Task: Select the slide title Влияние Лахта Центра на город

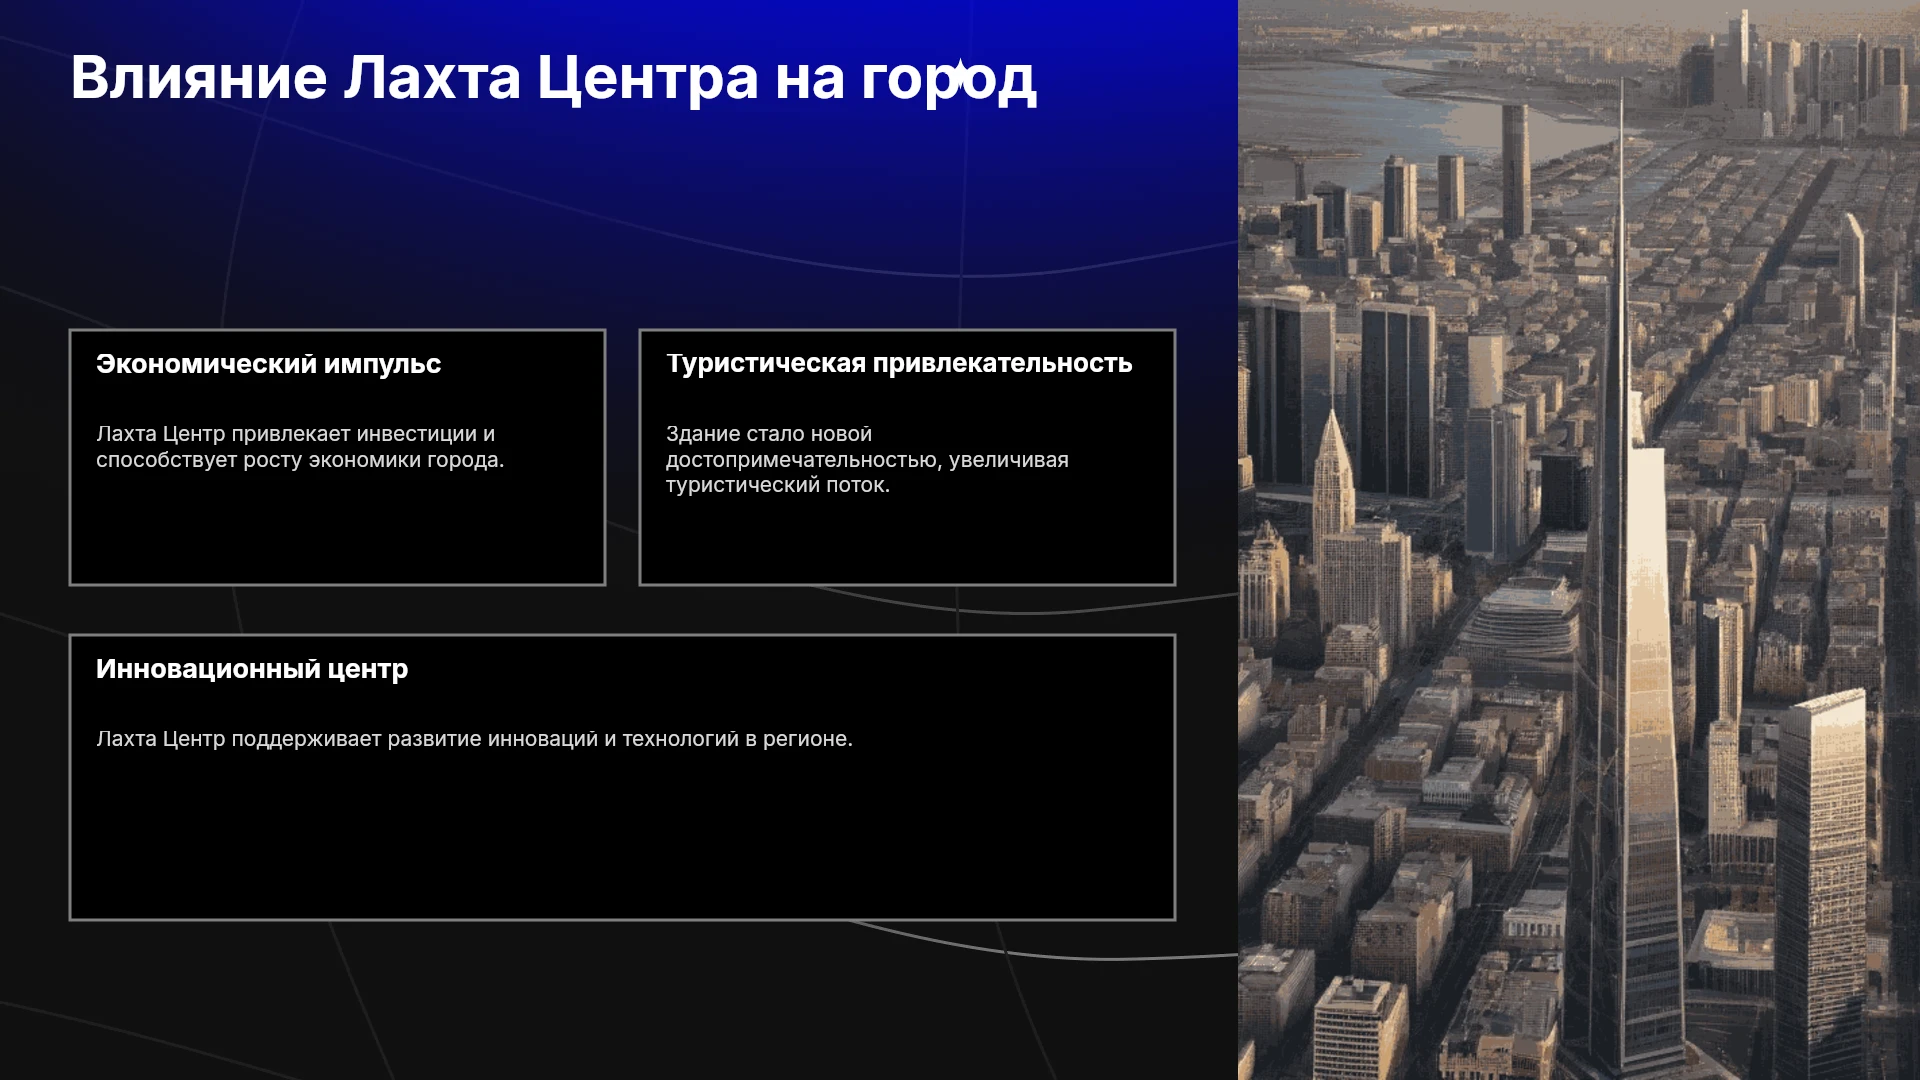Action: pos(553,78)
